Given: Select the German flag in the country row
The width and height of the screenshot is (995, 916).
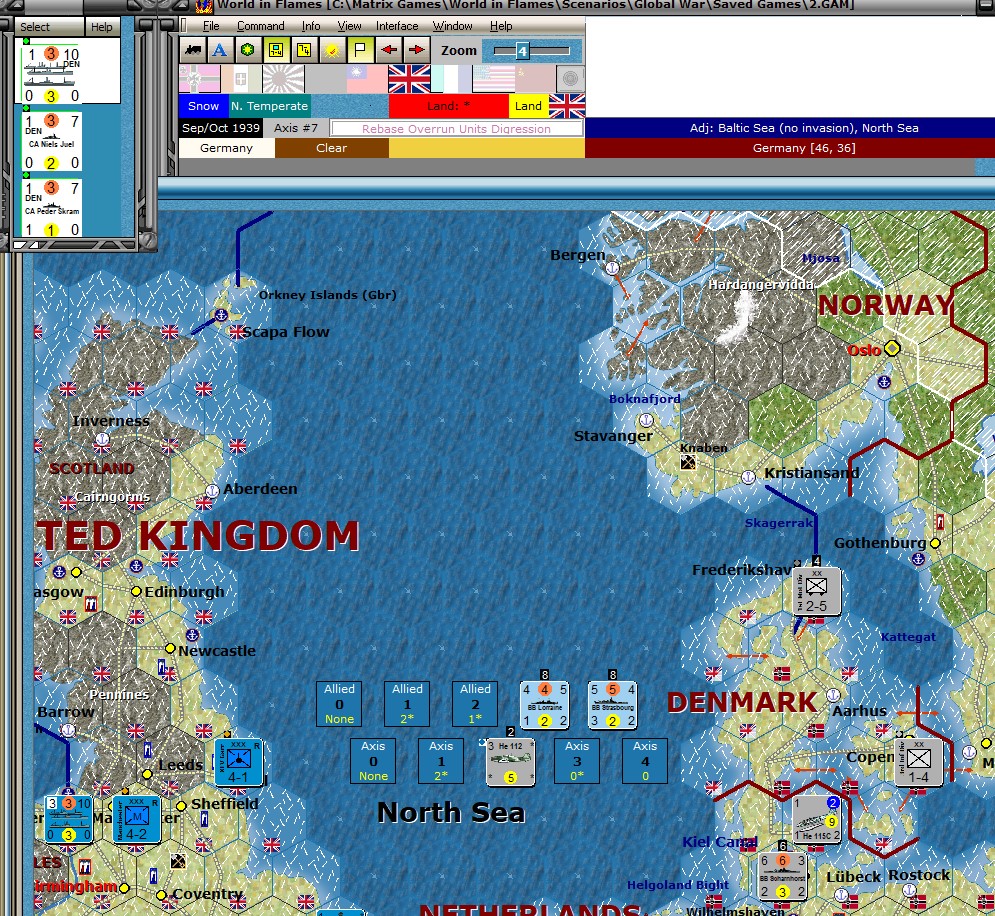Looking at the screenshot, I should [x=199, y=79].
